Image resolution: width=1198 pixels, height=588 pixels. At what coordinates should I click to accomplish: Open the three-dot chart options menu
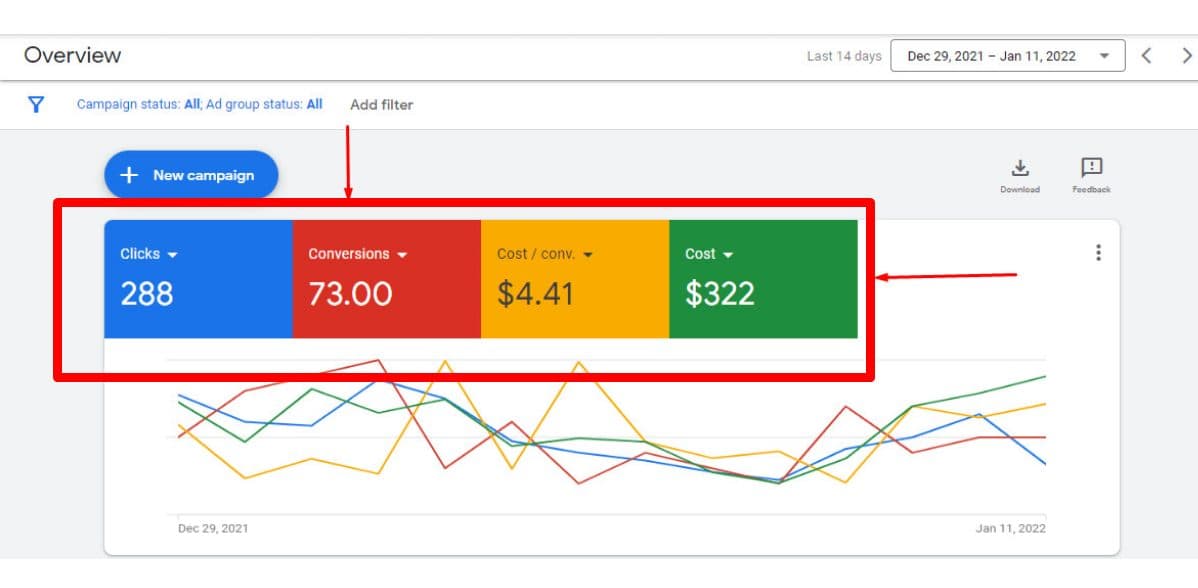pyautogui.click(x=1098, y=253)
